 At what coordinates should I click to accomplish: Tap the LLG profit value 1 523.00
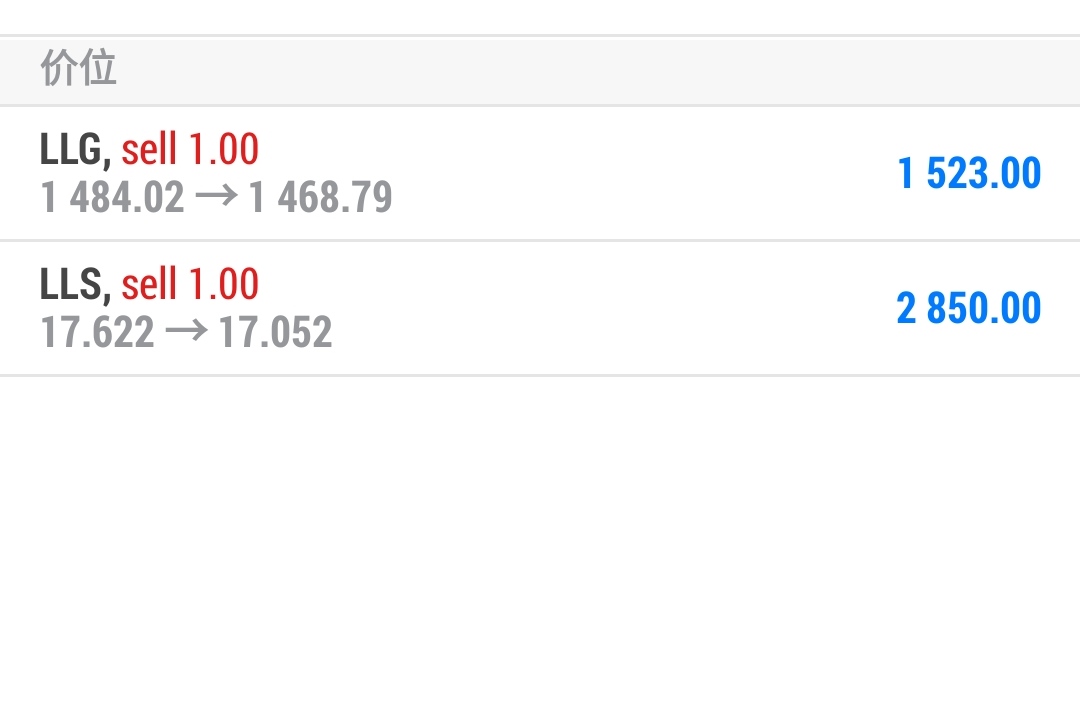point(969,173)
